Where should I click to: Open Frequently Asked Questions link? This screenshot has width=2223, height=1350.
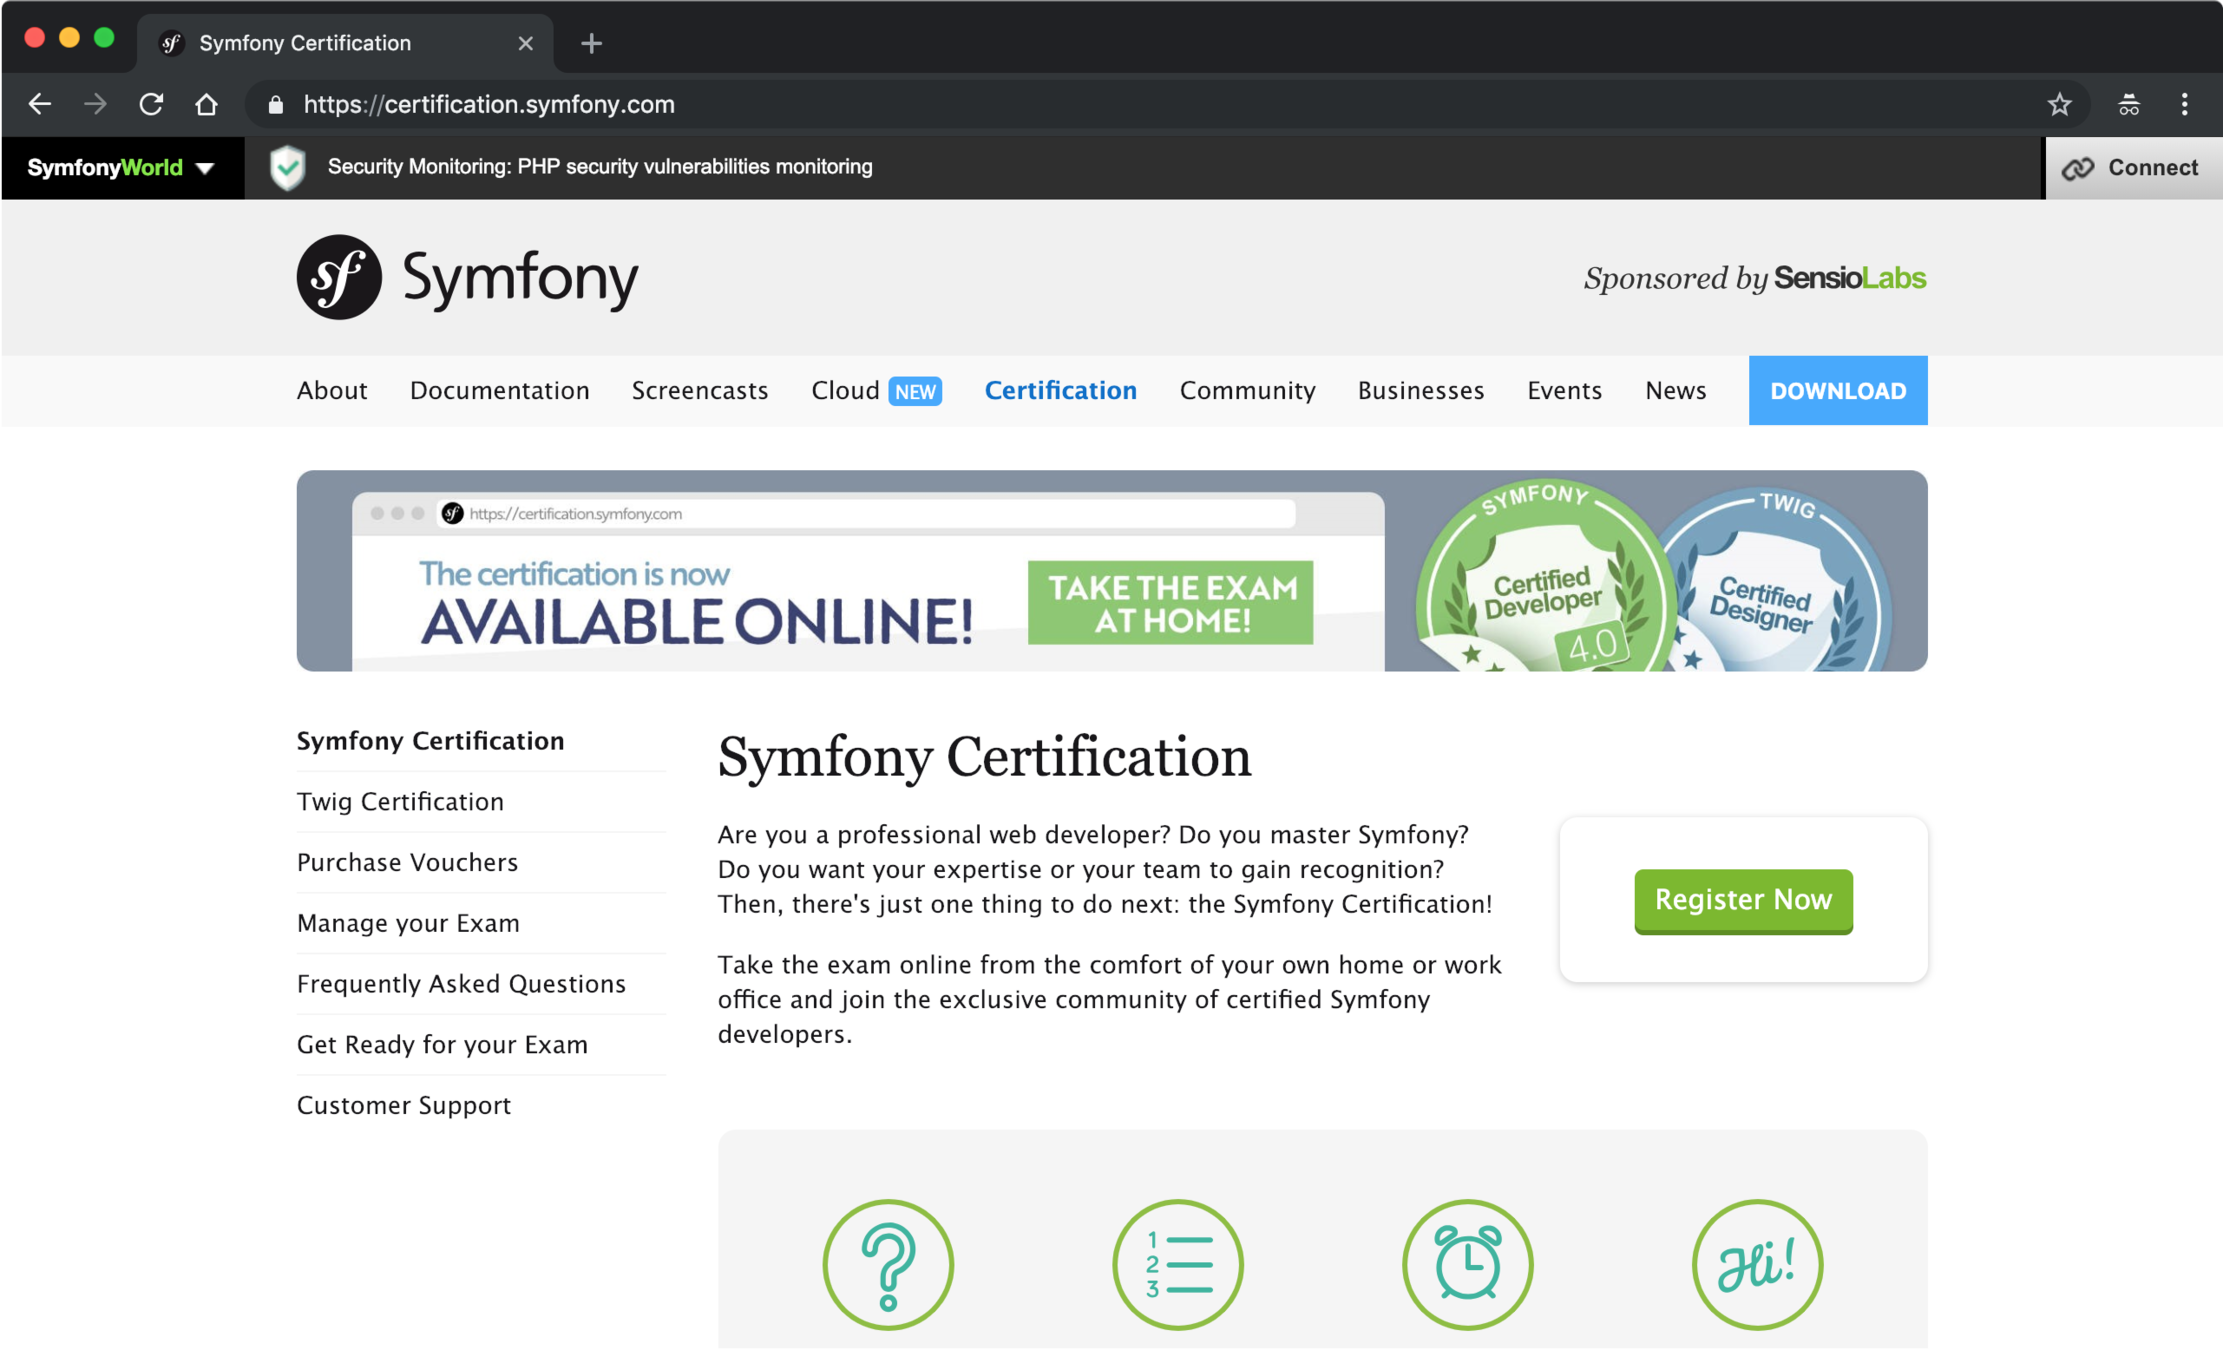tap(461, 983)
